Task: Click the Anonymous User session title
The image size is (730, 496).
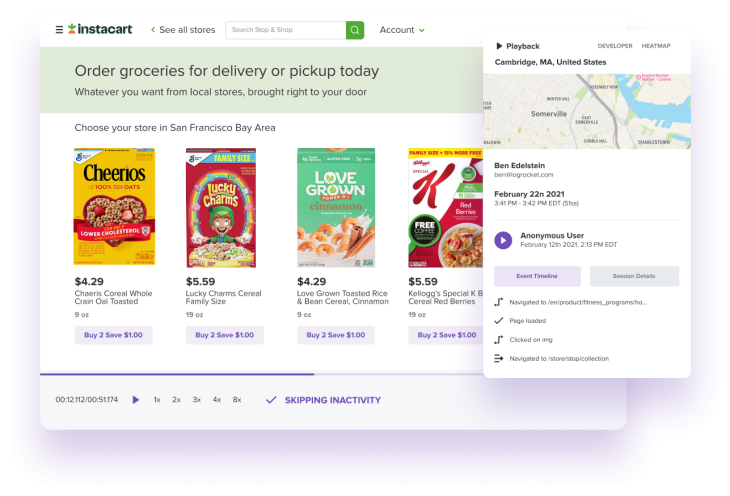Action: pyautogui.click(x=552, y=235)
